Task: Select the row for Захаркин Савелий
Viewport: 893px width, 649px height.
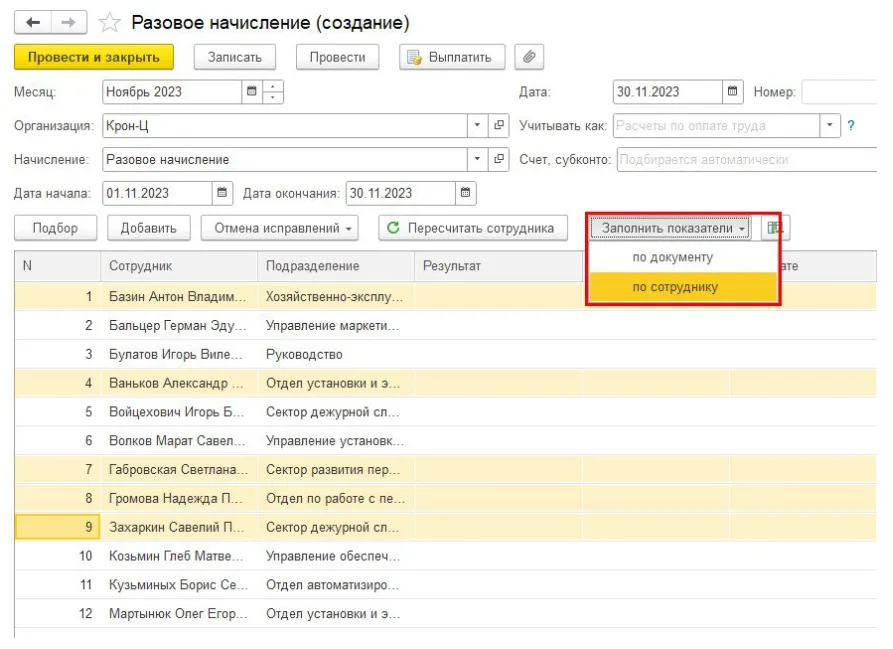Action: click(175, 527)
